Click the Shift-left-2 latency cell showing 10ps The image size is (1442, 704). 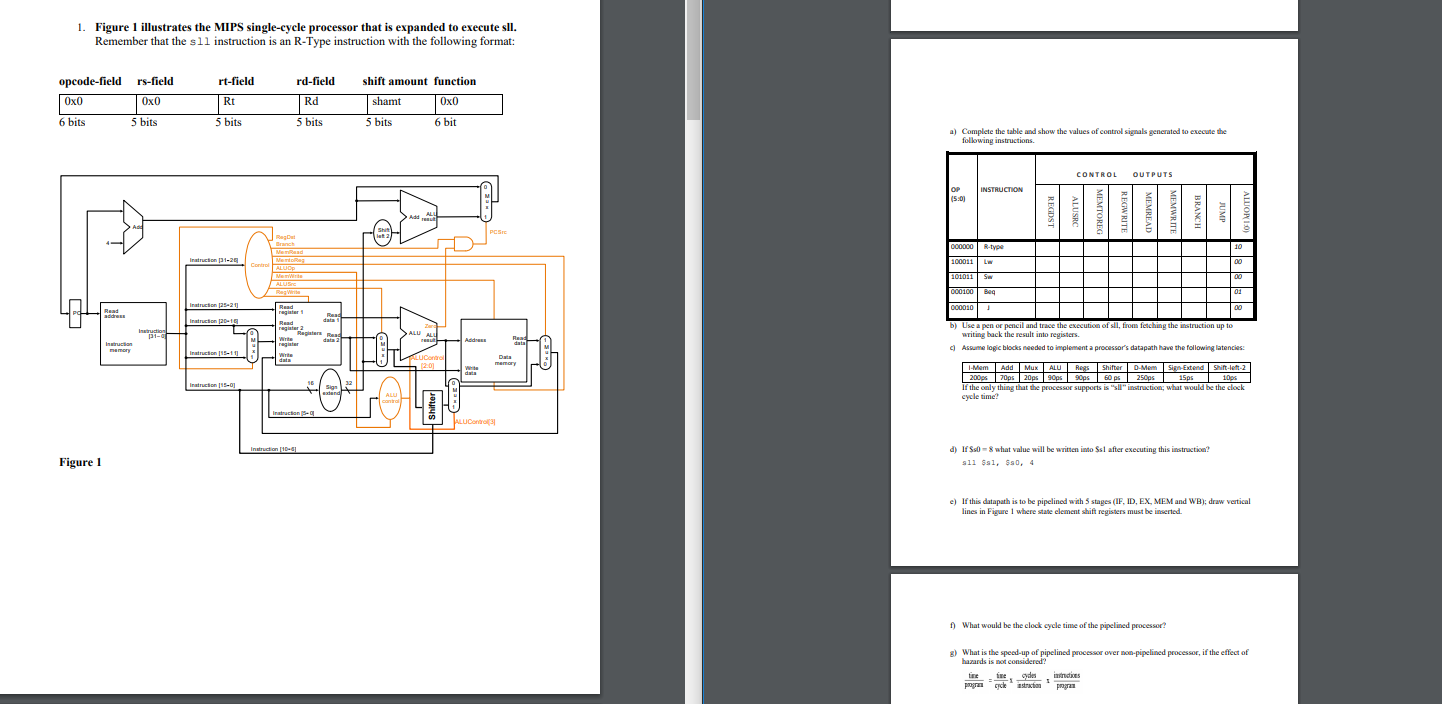pos(1229,379)
